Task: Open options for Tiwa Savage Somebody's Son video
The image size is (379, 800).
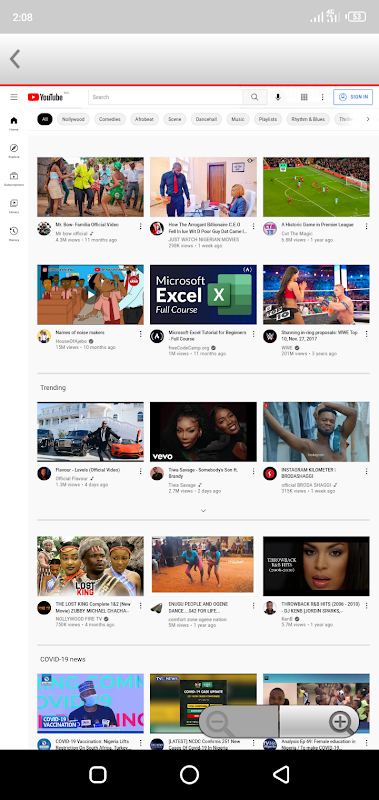Action: [x=254, y=471]
